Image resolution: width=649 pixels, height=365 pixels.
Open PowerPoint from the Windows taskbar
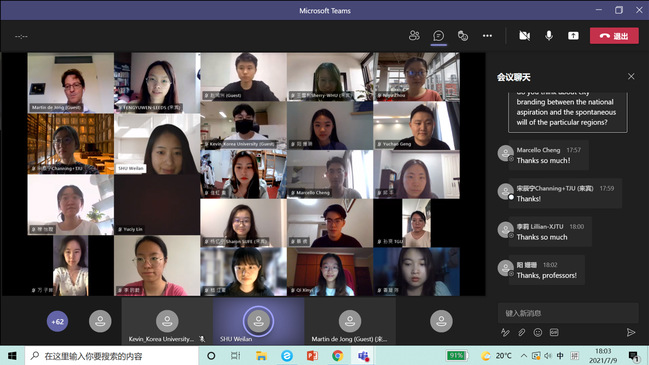pyautogui.click(x=312, y=355)
